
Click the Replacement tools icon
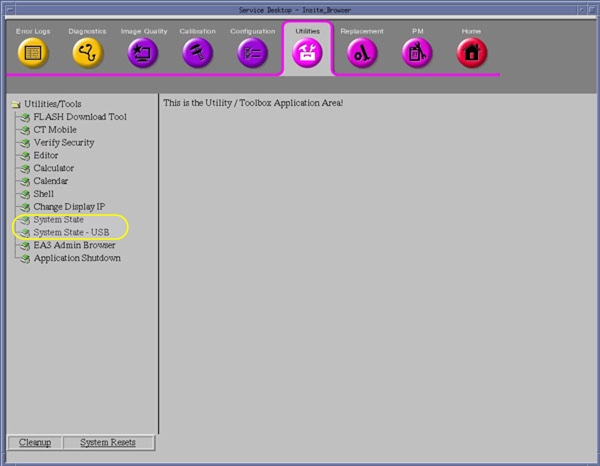tap(361, 53)
